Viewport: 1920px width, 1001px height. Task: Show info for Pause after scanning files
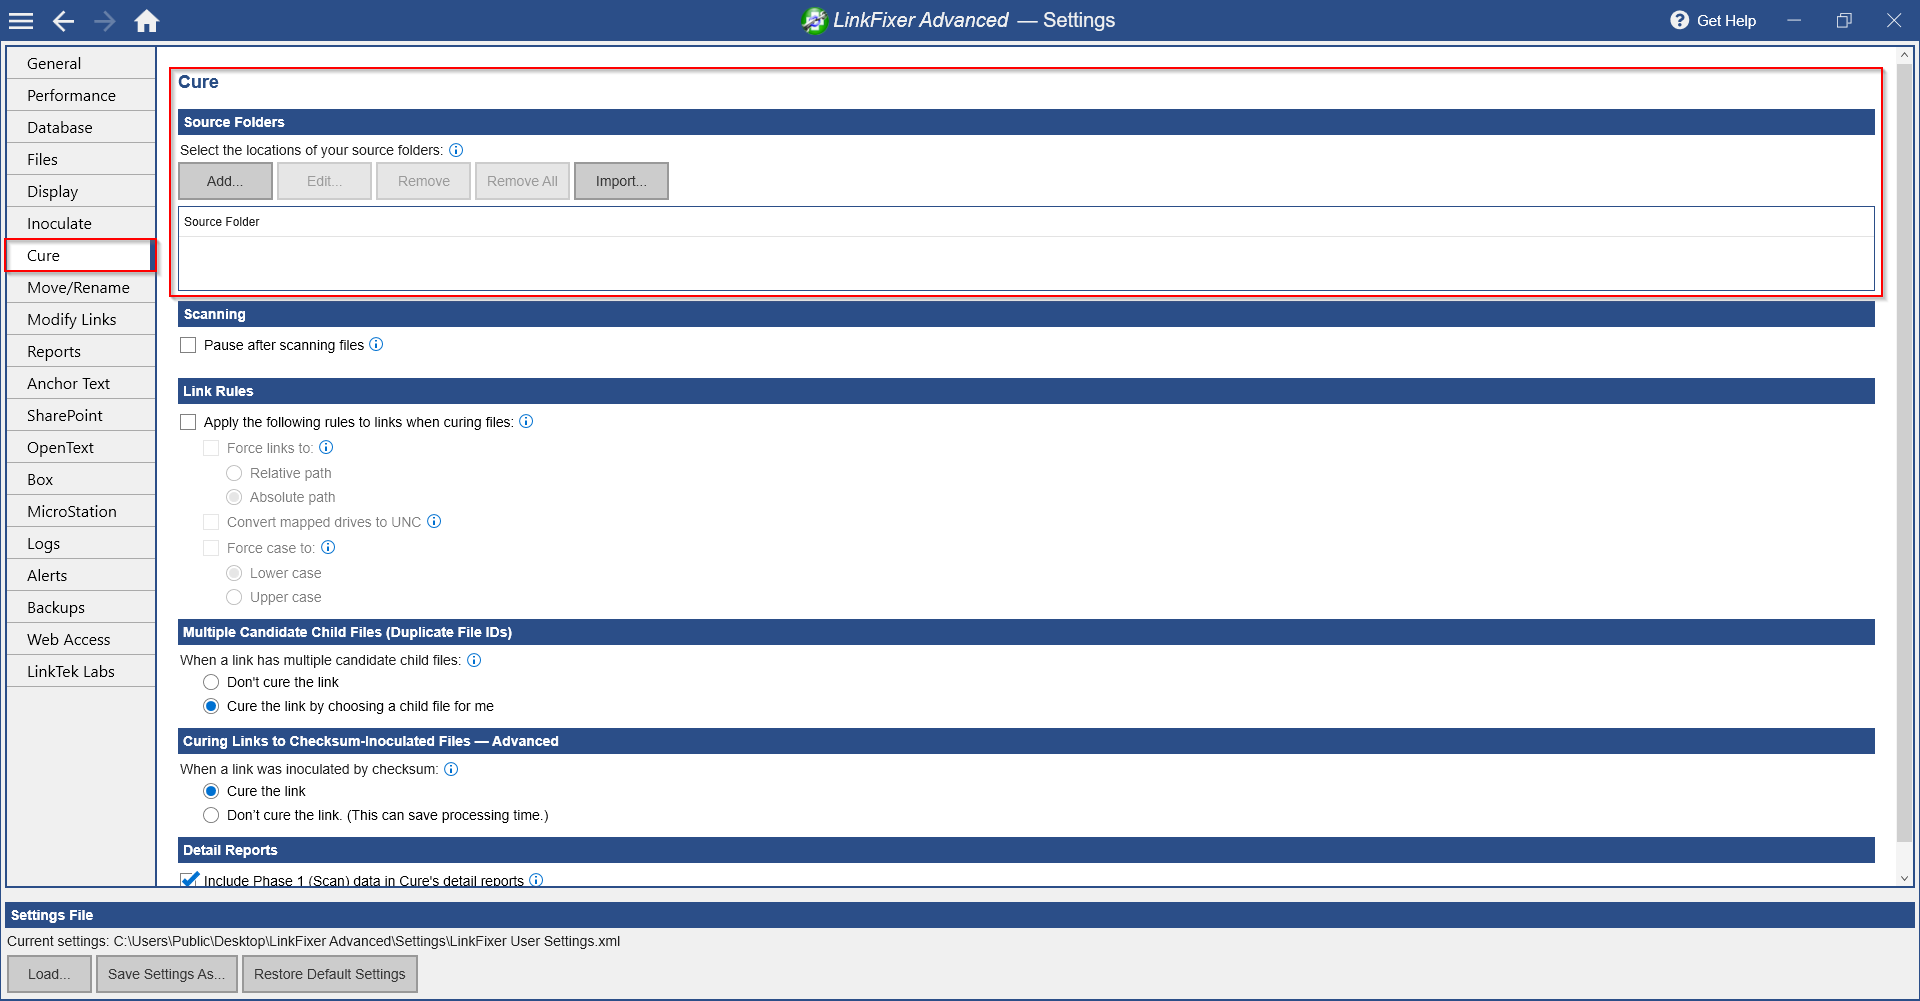376,344
